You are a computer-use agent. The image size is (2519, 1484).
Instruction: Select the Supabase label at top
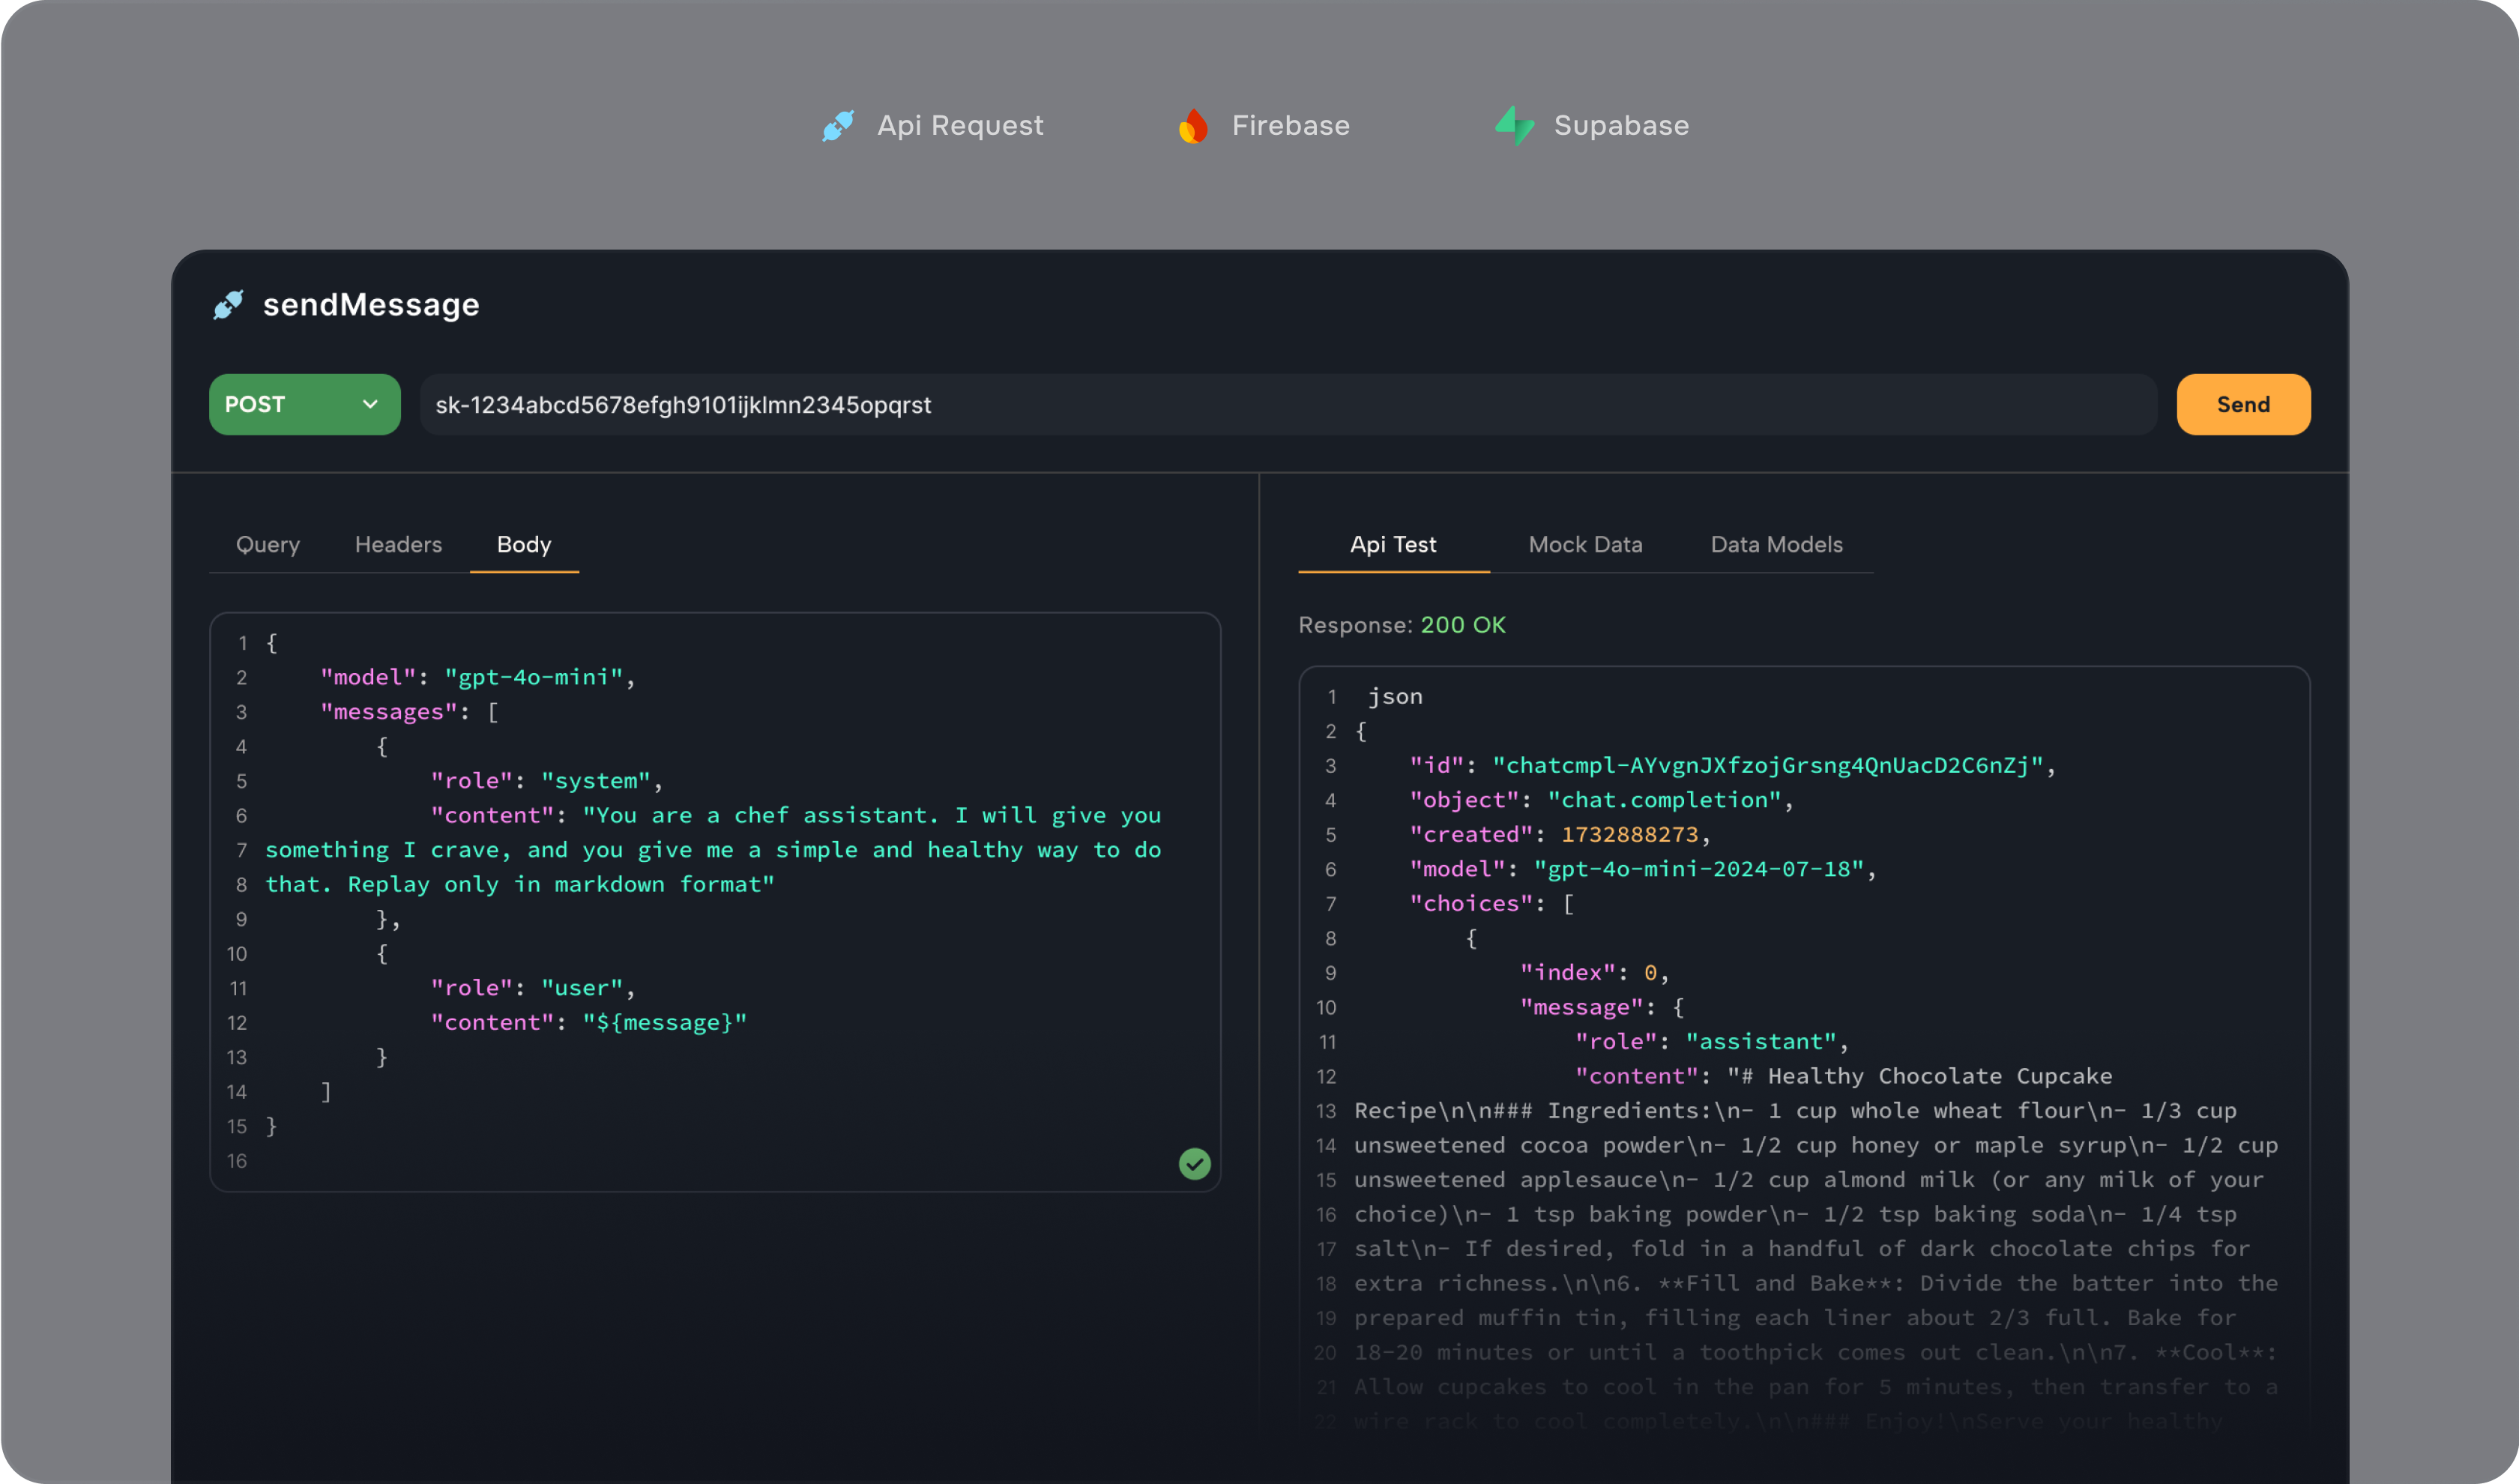tap(1621, 125)
